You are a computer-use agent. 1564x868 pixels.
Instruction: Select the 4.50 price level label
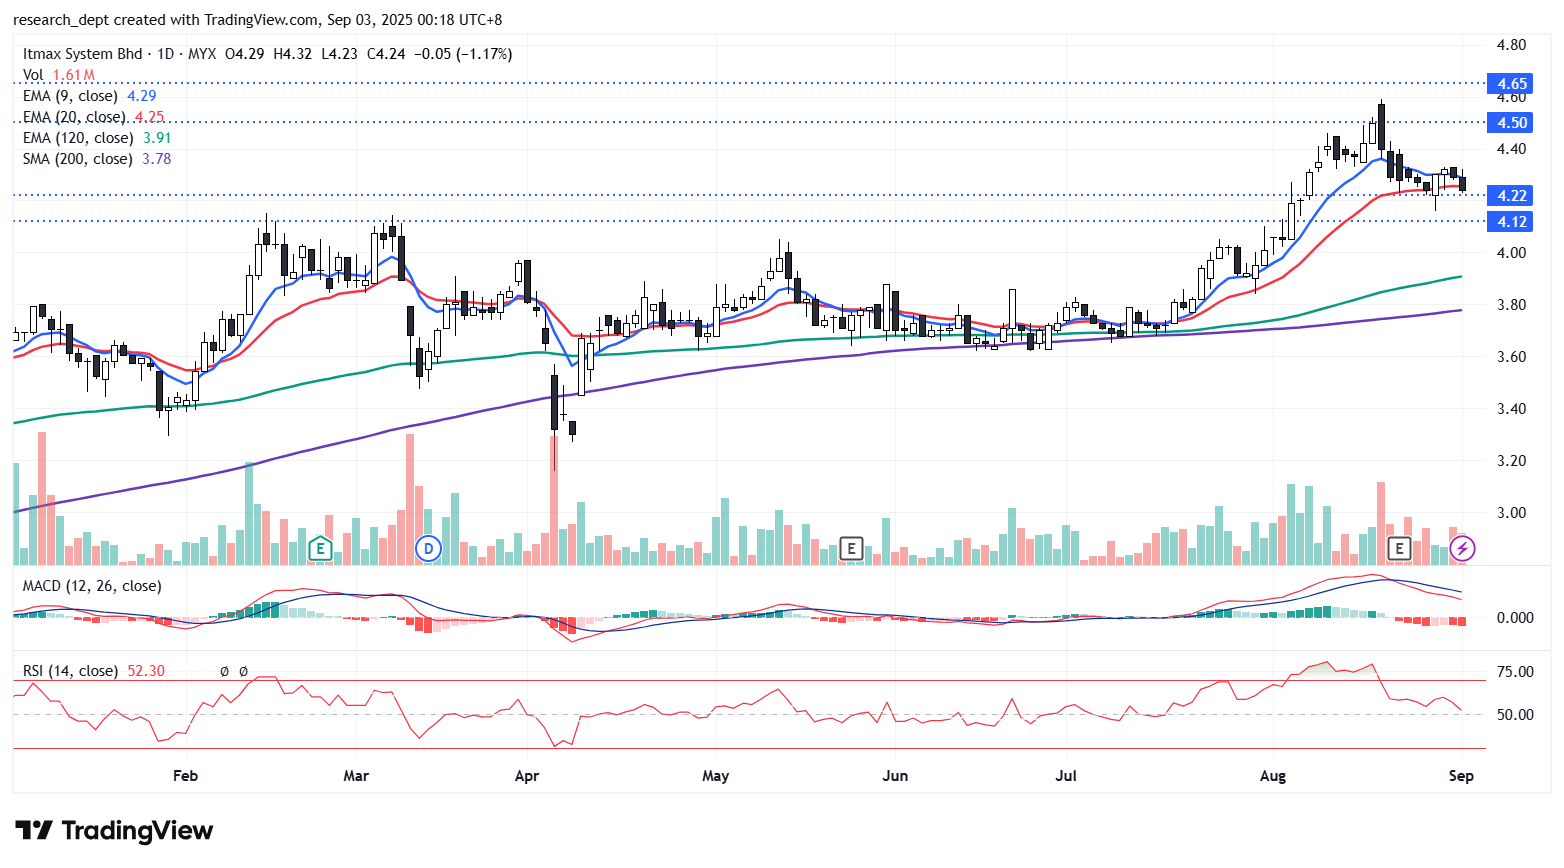point(1511,123)
